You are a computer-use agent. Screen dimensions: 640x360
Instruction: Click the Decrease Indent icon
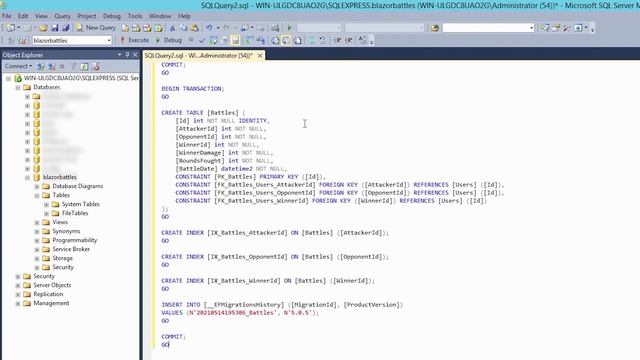pyautogui.click(x=338, y=40)
